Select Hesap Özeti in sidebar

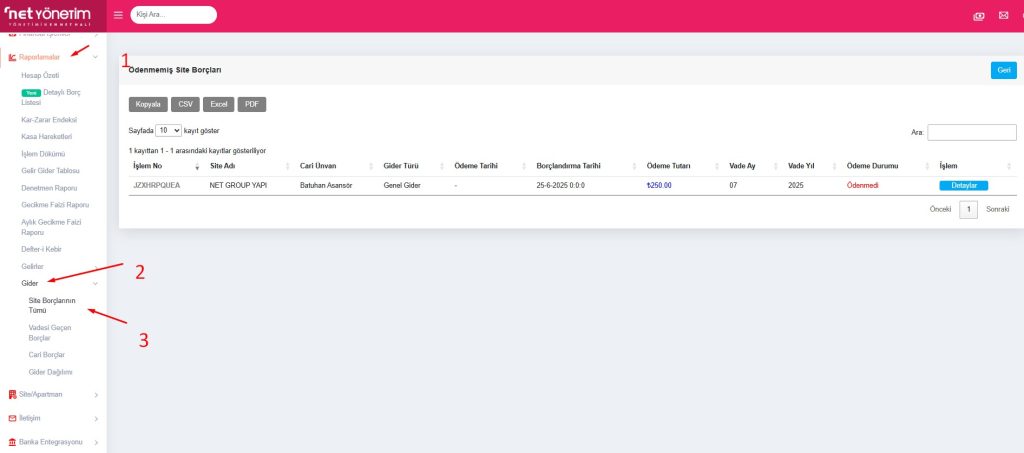[x=42, y=76]
